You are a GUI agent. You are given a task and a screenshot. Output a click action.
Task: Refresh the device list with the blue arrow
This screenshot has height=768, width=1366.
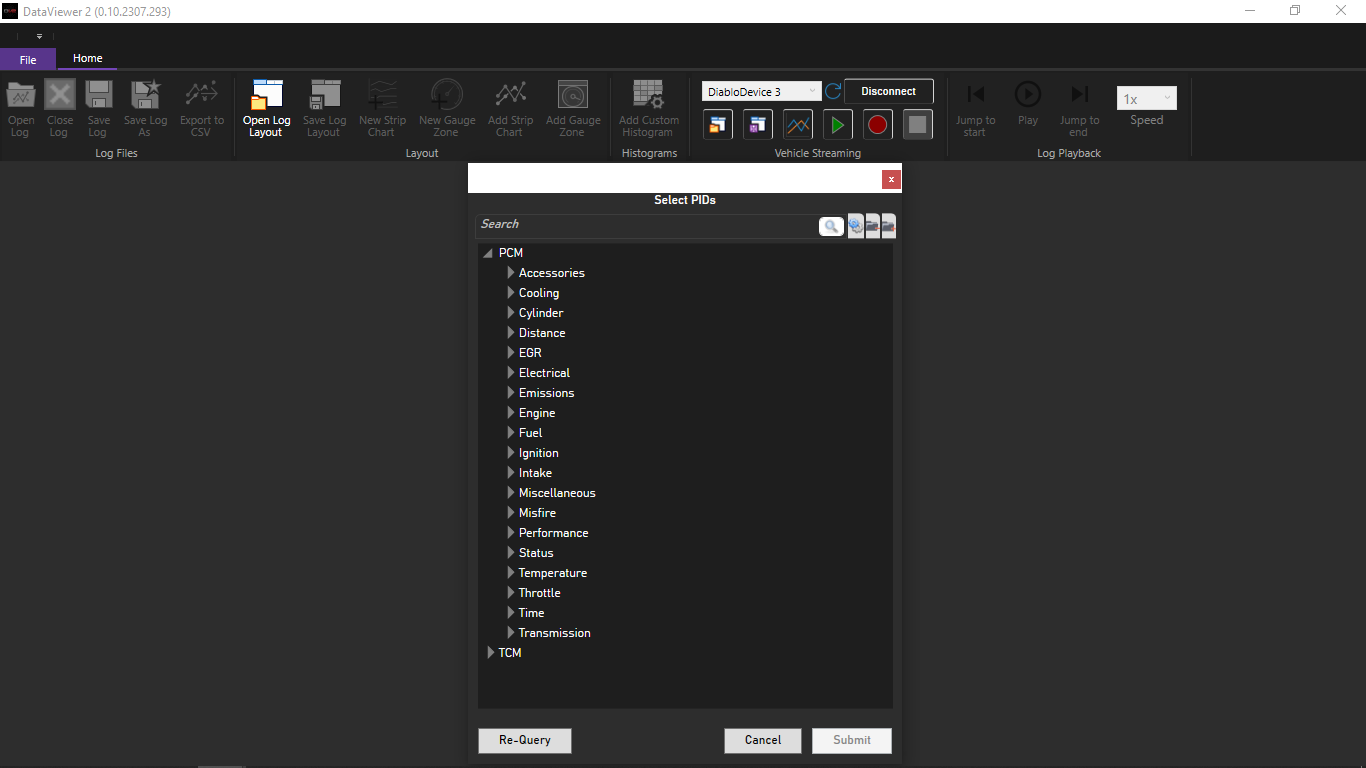pyautogui.click(x=833, y=91)
